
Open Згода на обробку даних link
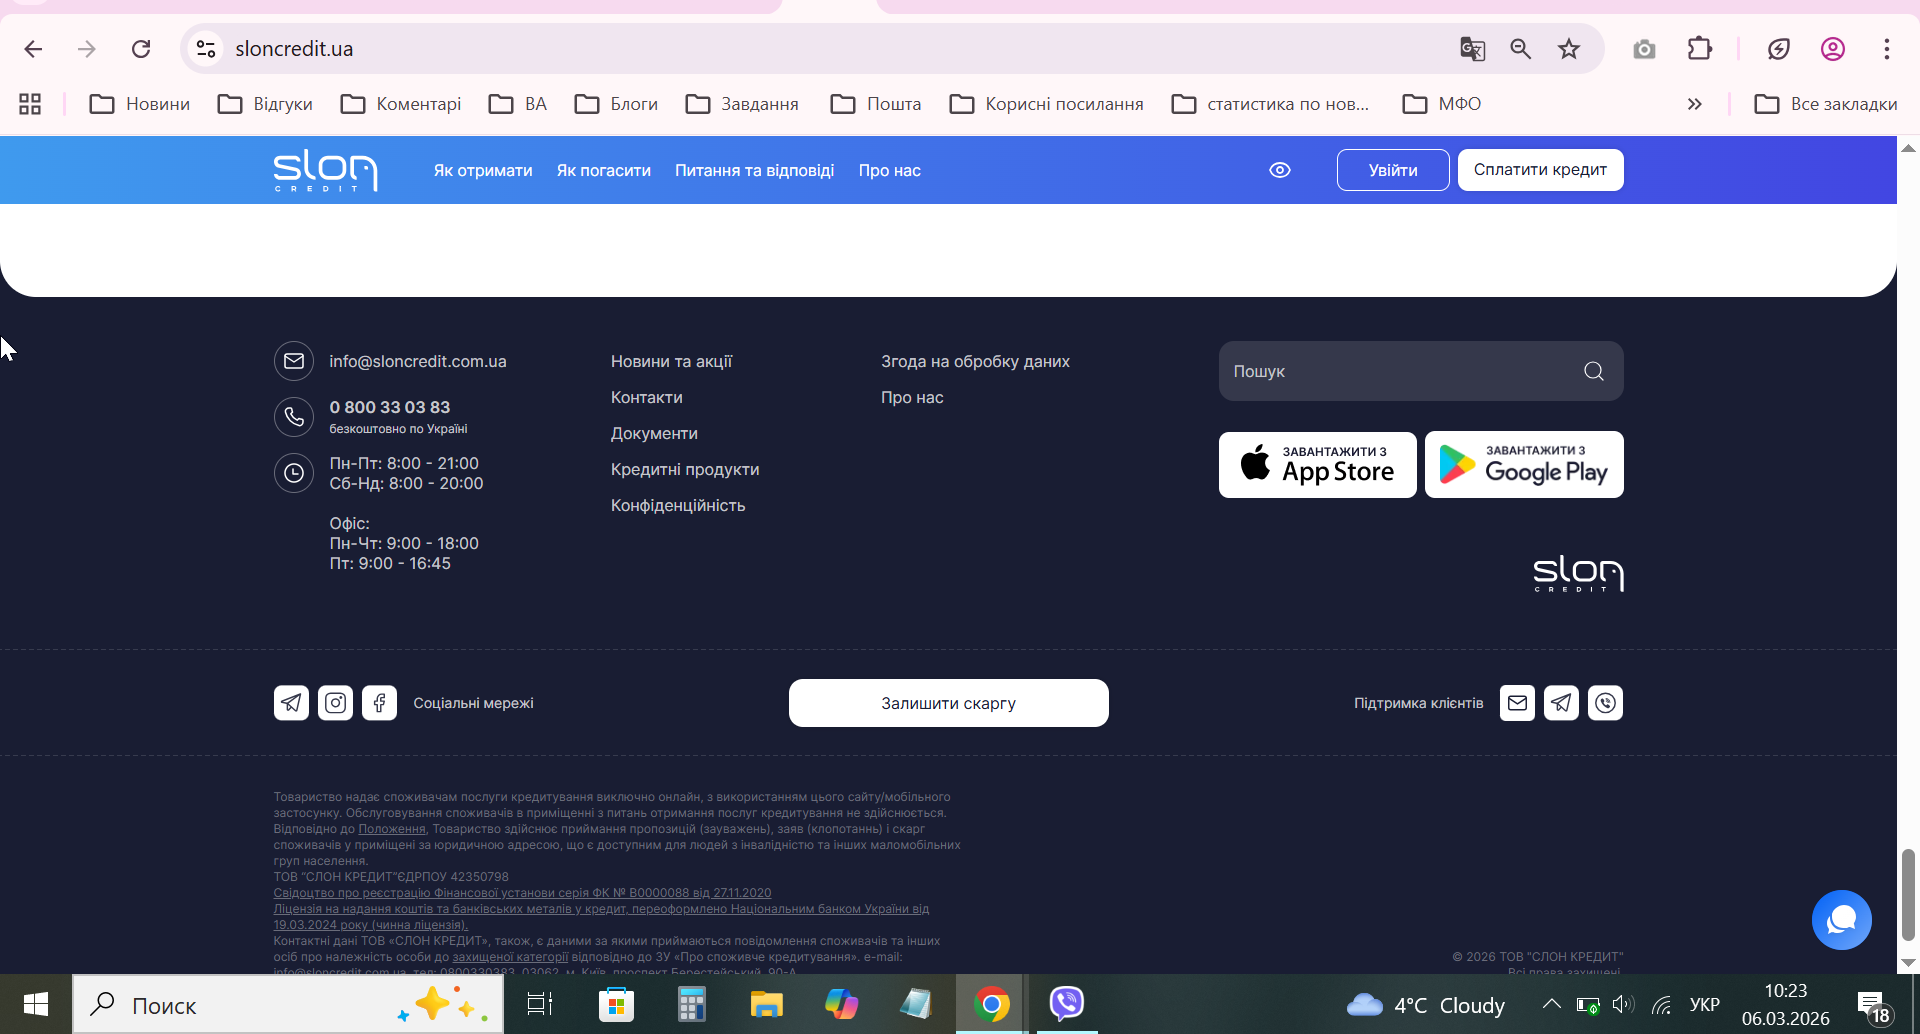point(975,361)
